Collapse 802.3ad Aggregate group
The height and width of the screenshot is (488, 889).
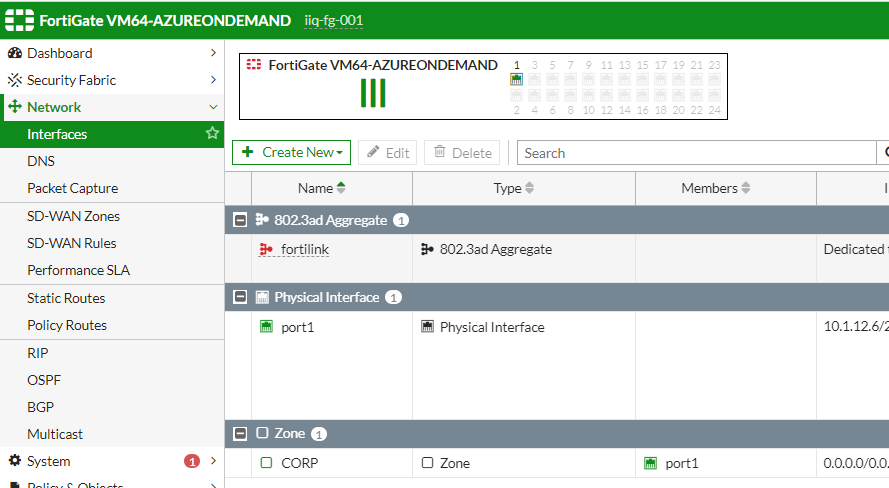pyautogui.click(x=240, y=220)
